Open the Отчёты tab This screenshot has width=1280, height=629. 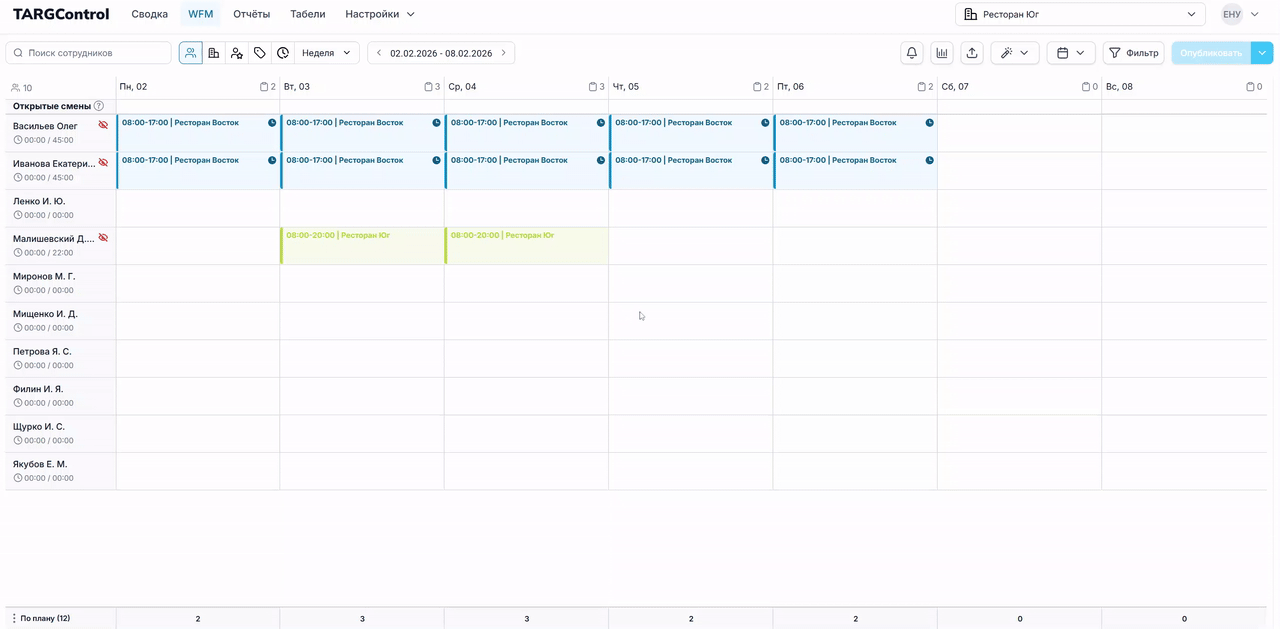point(251,14)
